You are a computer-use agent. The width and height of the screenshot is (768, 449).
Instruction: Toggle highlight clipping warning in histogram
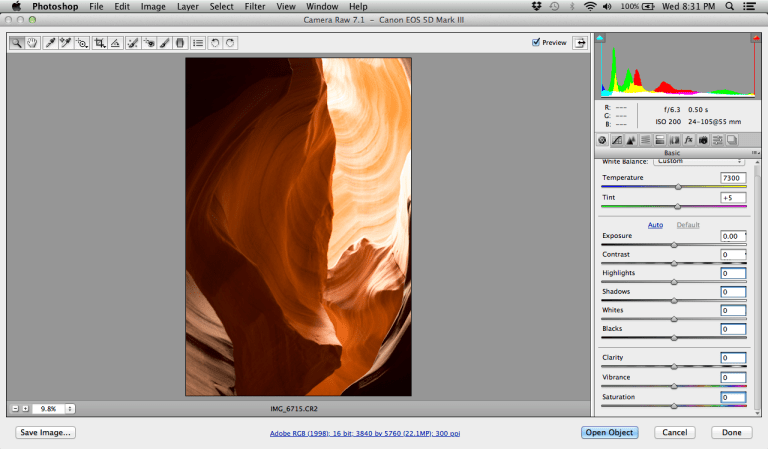pyautogui.click(x=755, y=38)
